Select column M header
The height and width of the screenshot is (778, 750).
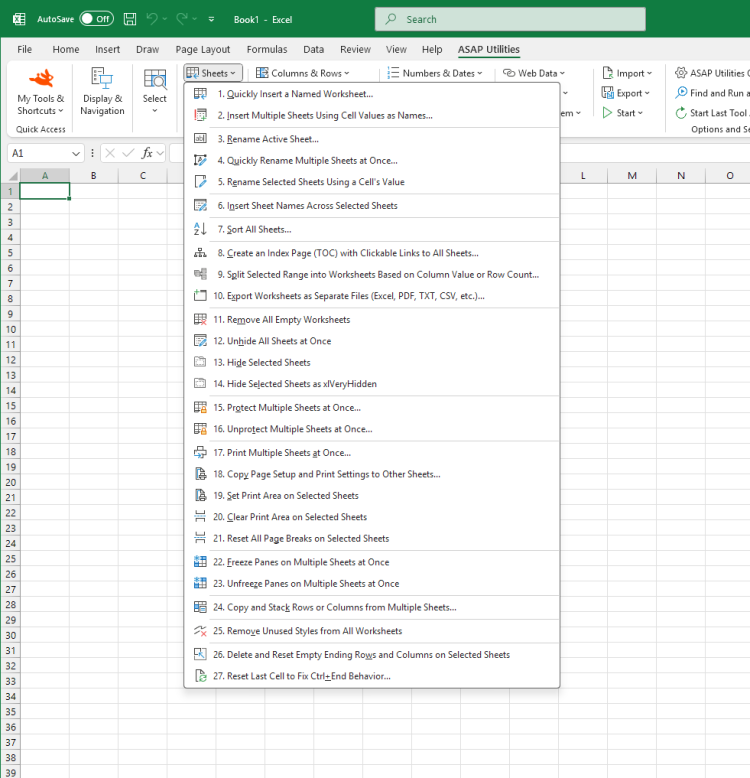pos(631,175)
